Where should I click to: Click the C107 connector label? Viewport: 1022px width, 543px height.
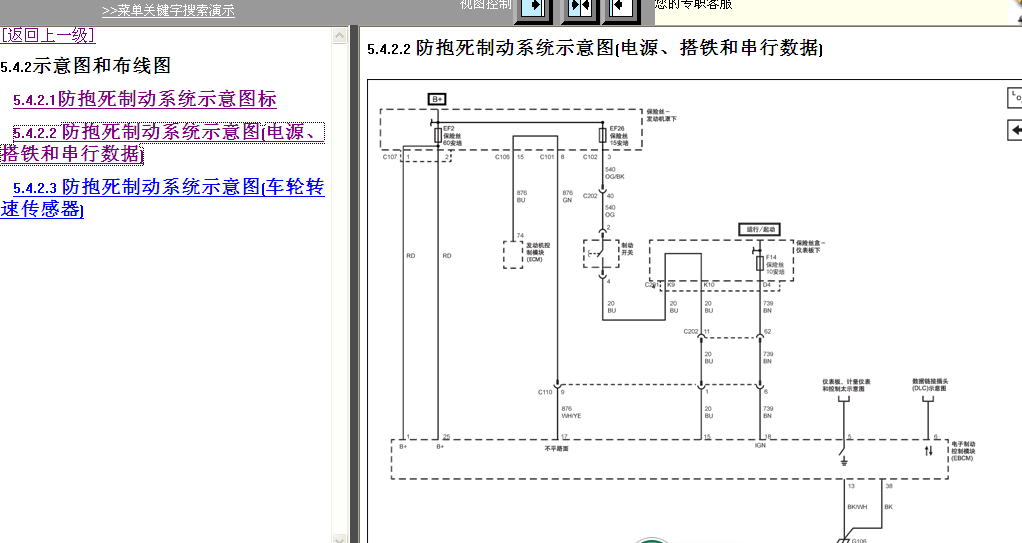click(x=390, y=157)
